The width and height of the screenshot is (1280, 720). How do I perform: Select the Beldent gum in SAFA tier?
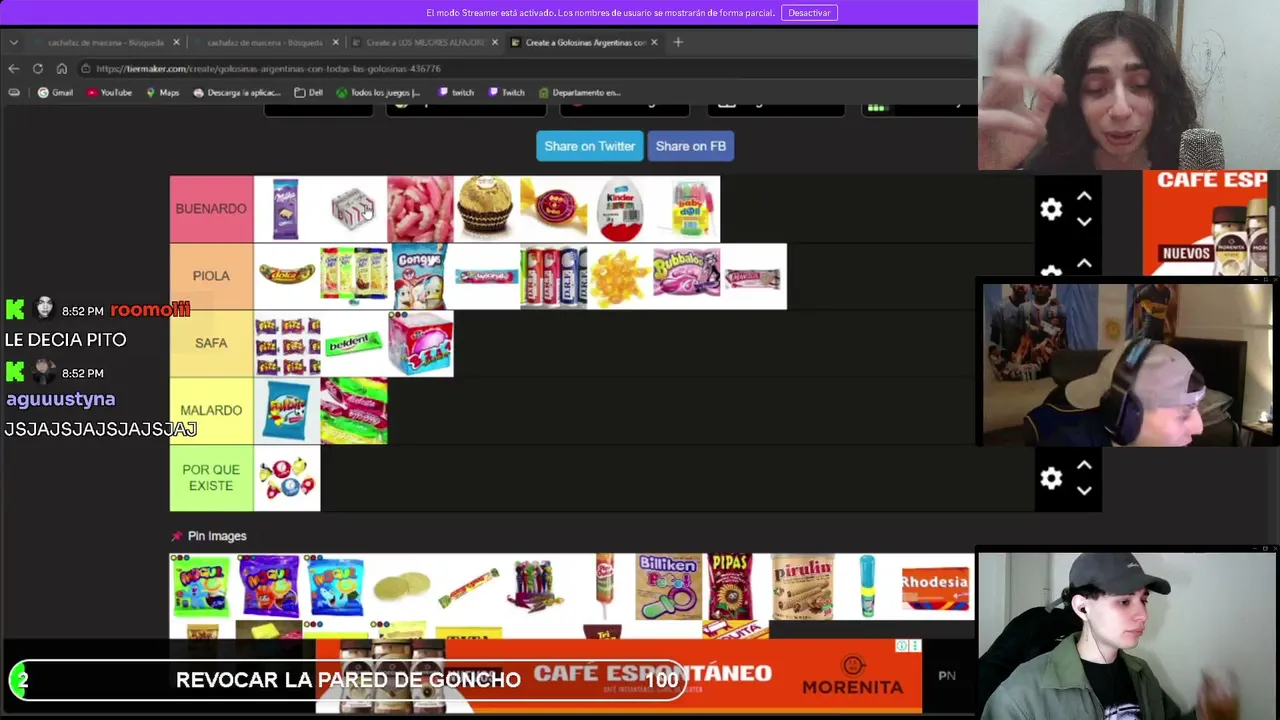353,343
